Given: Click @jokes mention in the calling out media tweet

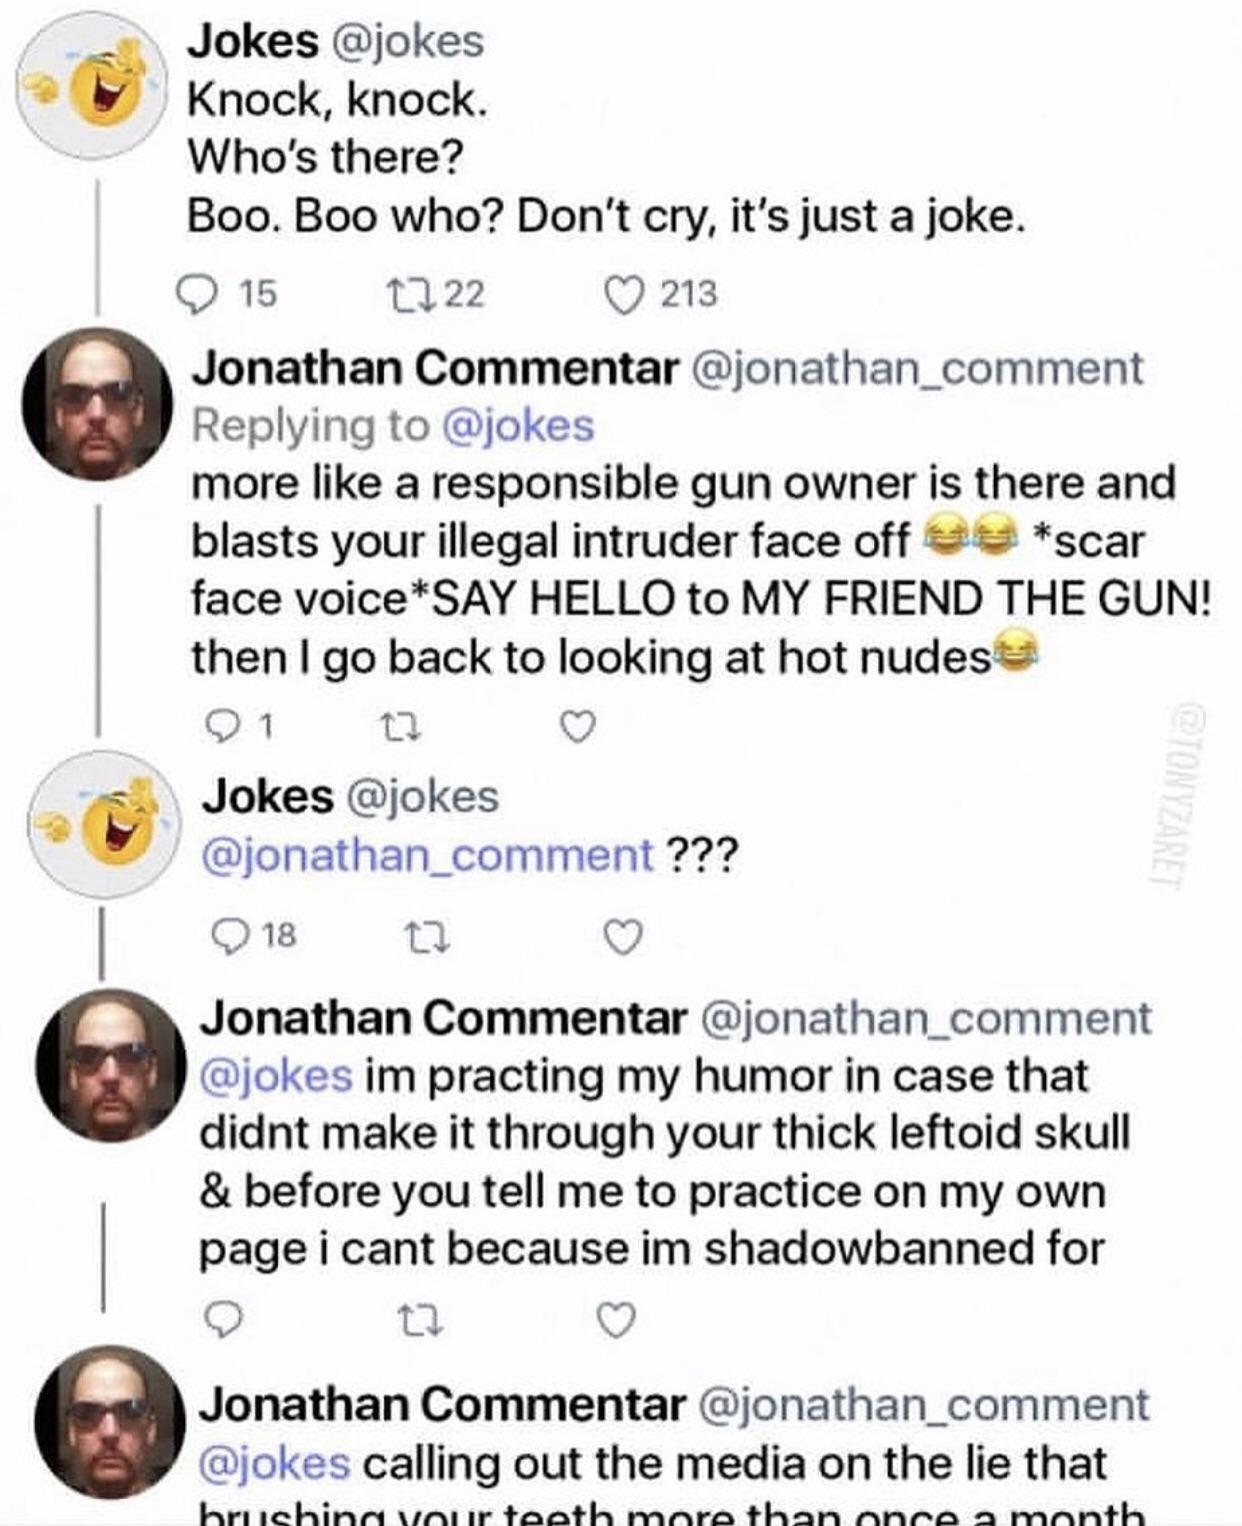Looking at the screenshot, I should pyautogui.click(x=275, y=1463).
